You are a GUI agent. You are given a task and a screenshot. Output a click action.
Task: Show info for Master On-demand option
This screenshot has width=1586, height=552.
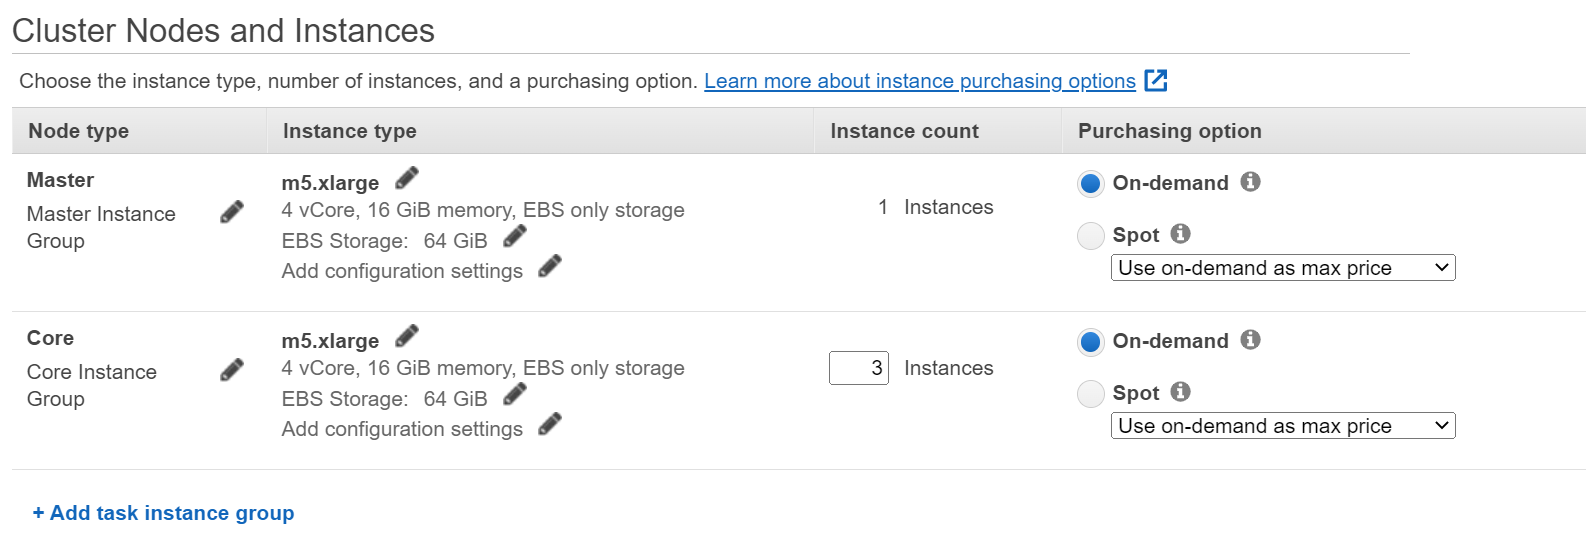click(x=1250, y=182)
